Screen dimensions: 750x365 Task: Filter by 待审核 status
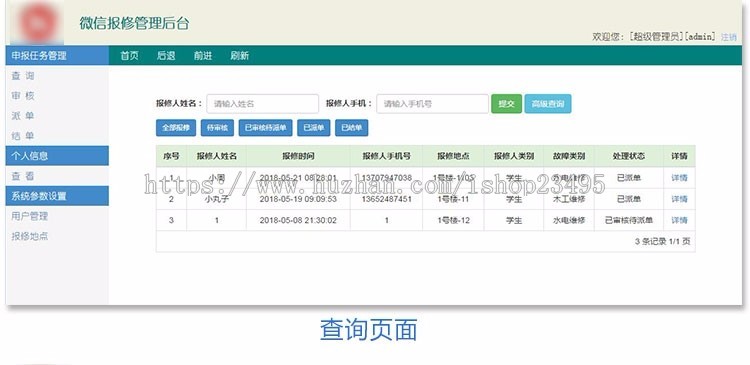click(217, 128)
